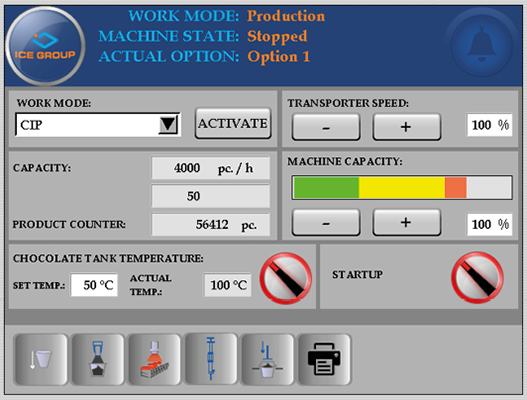Expand the WORK MODE dropdown arrow

click(168, 124)
